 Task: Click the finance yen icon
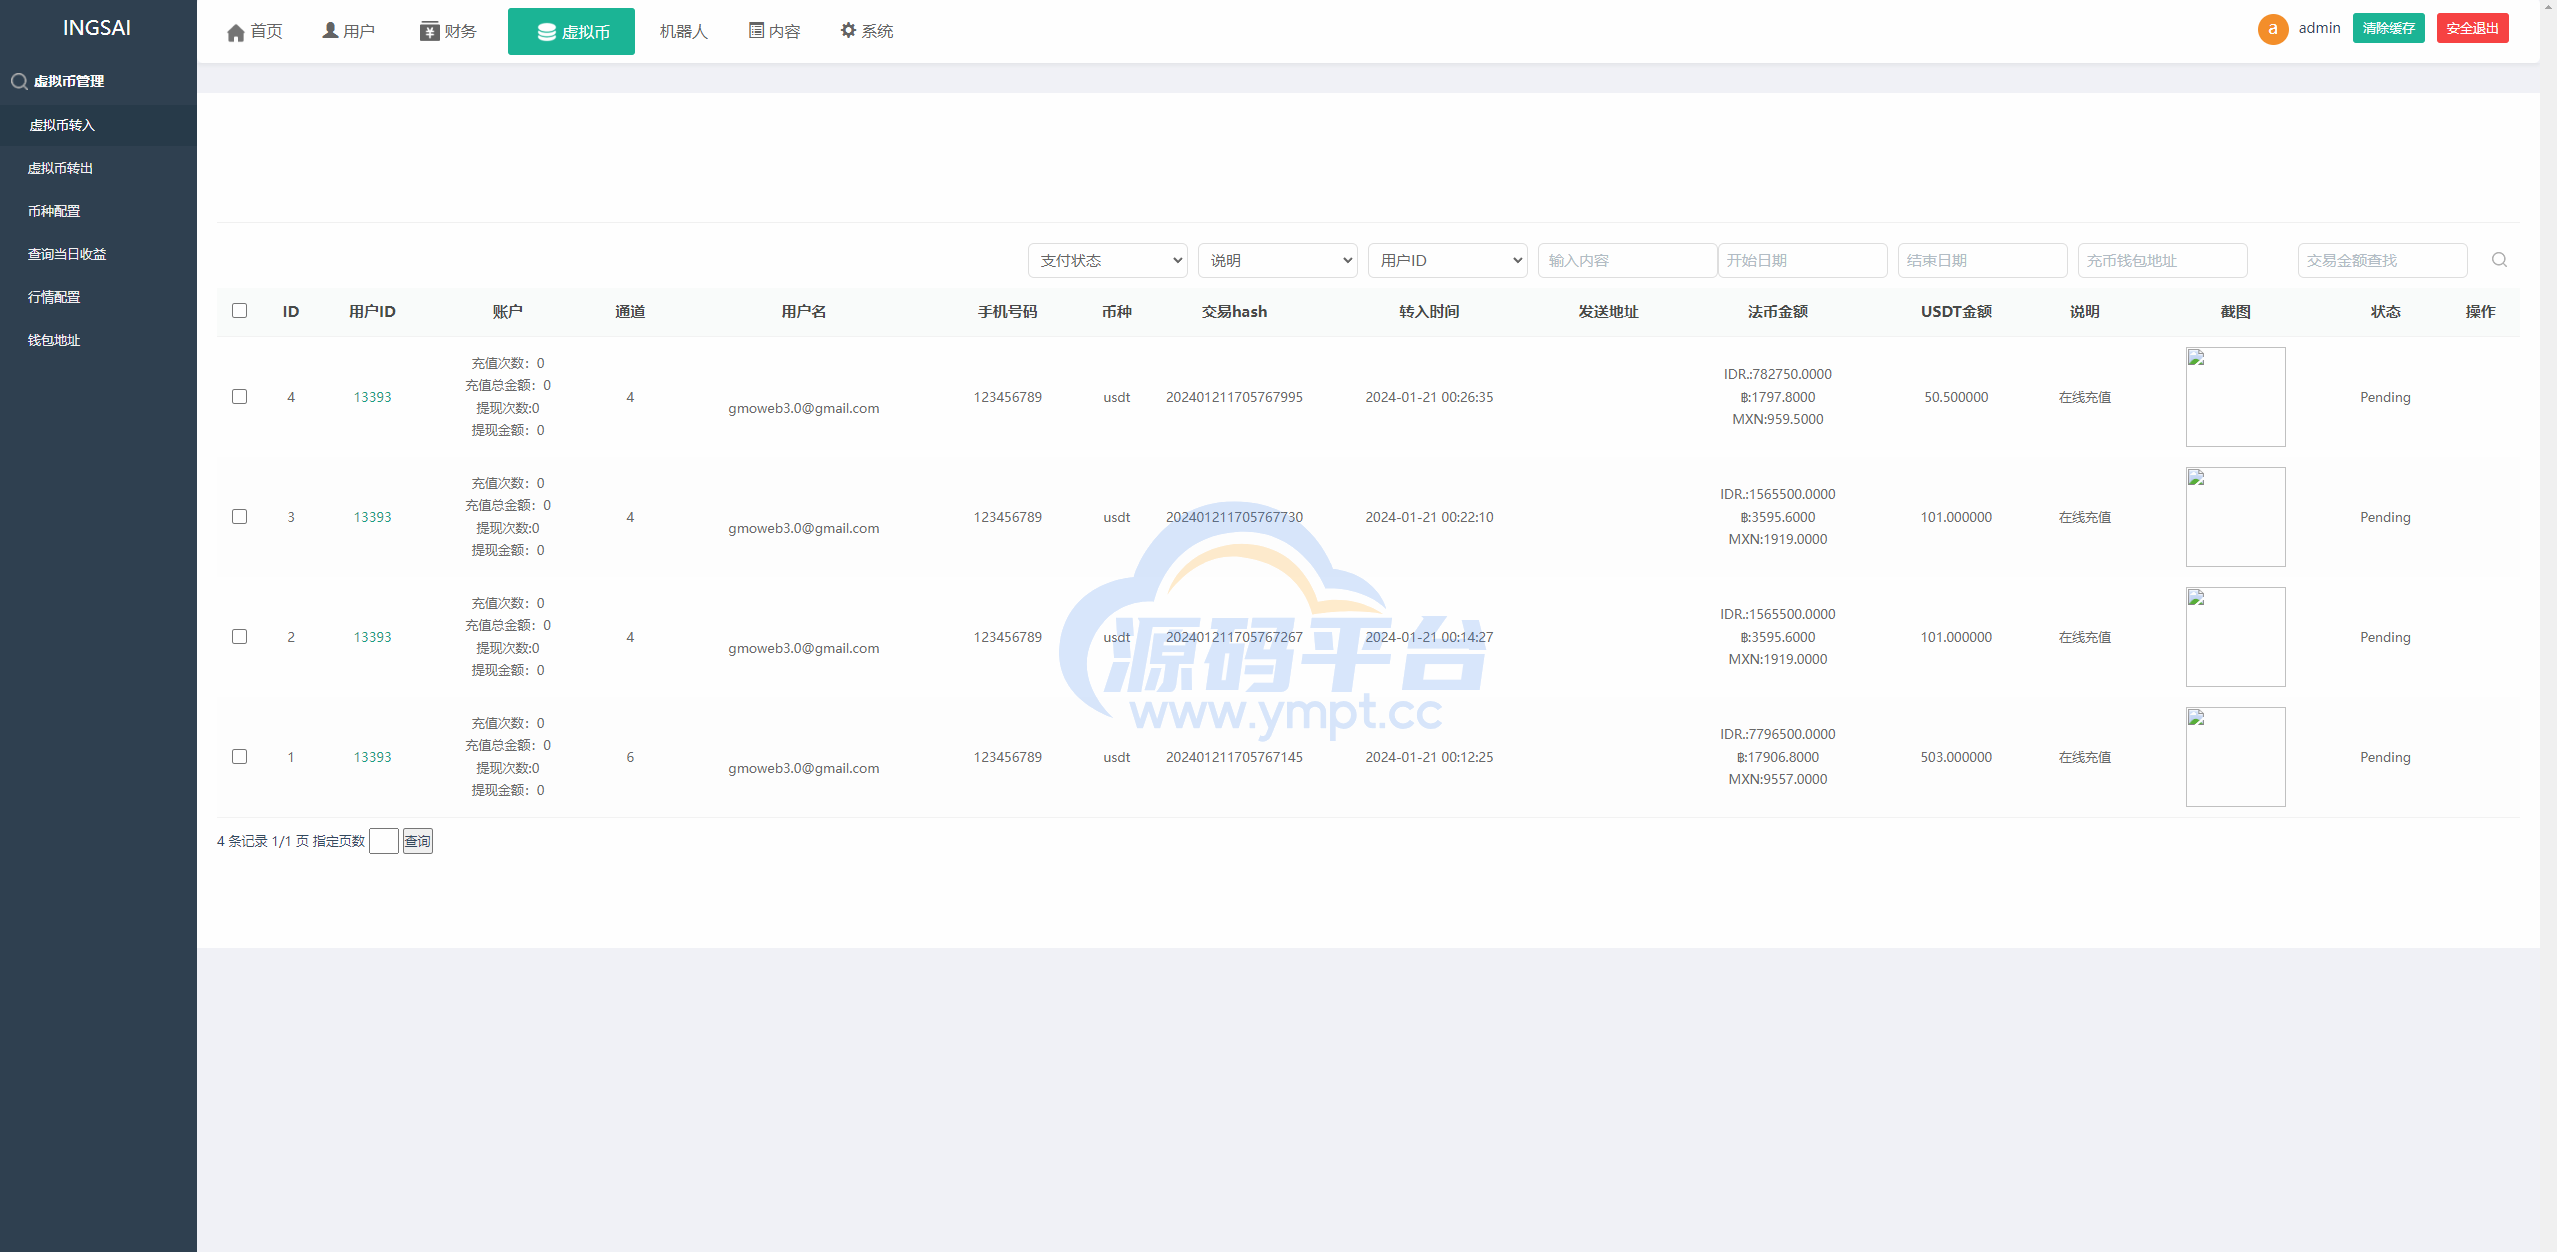(x=429, y=31)
